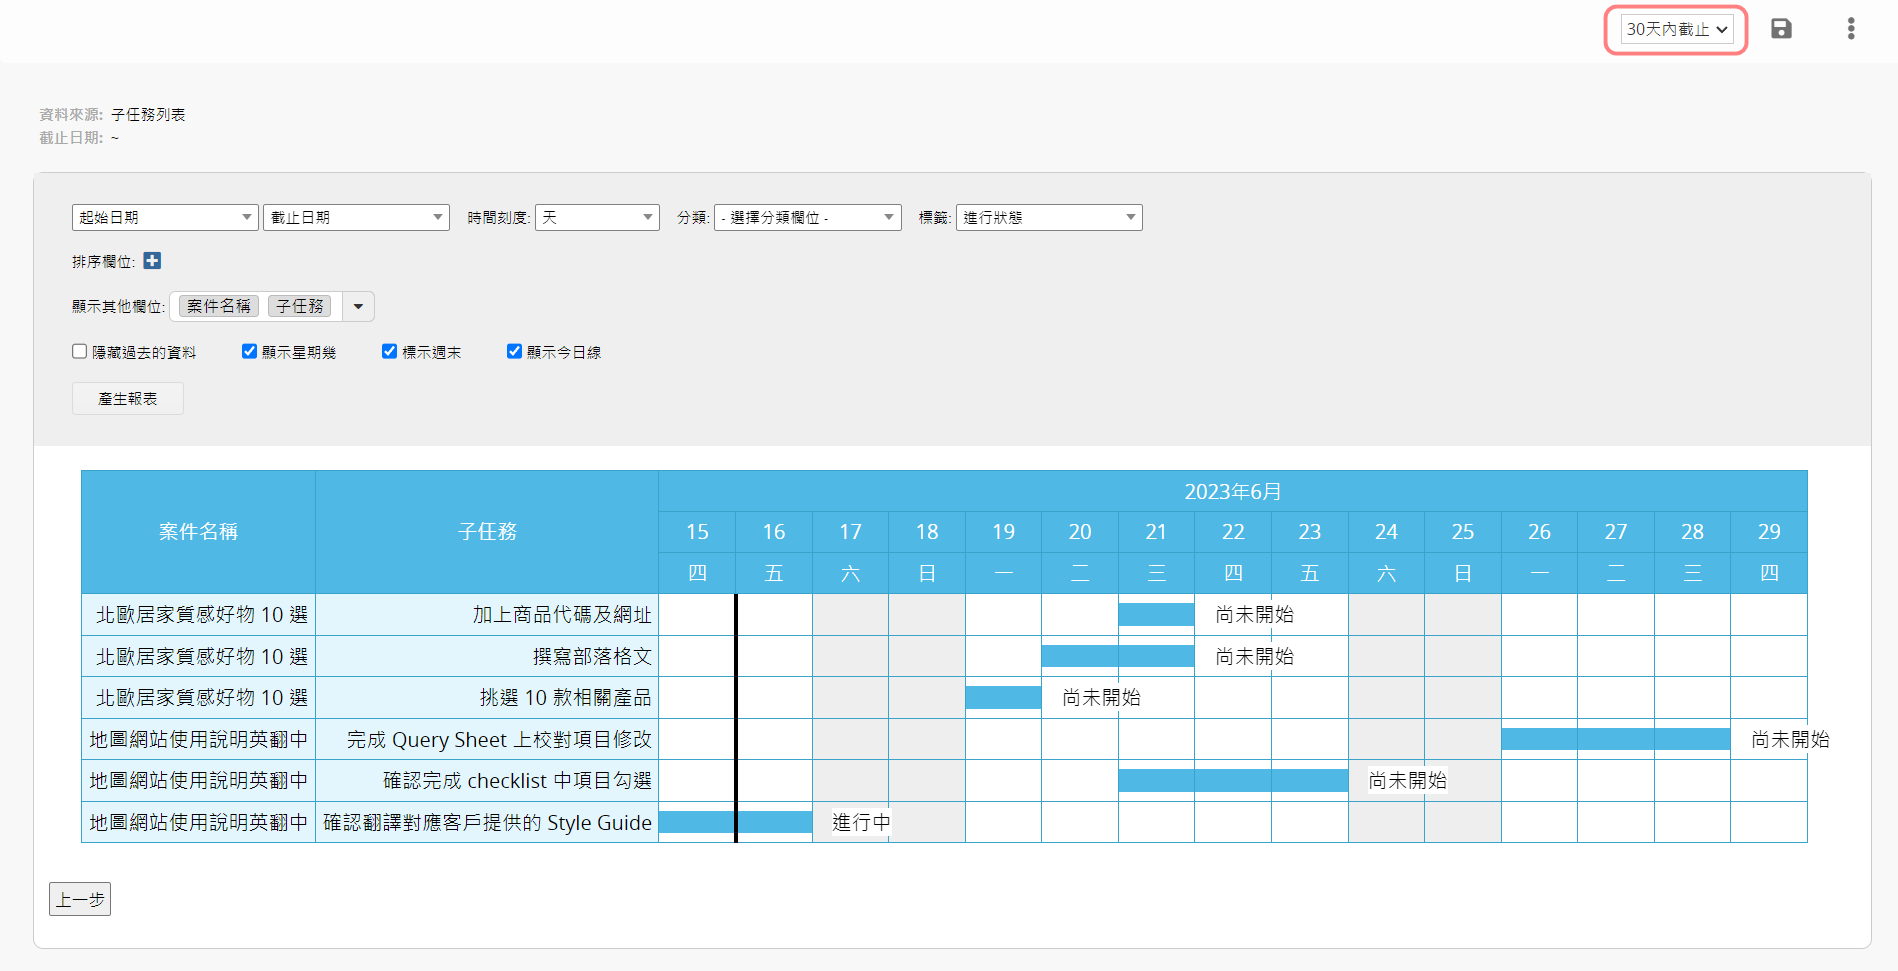This screenshot has height=971, width=1898.
Task: Uncheck the 顯示星期幾 checkbox
Action: tap(249, 351)
